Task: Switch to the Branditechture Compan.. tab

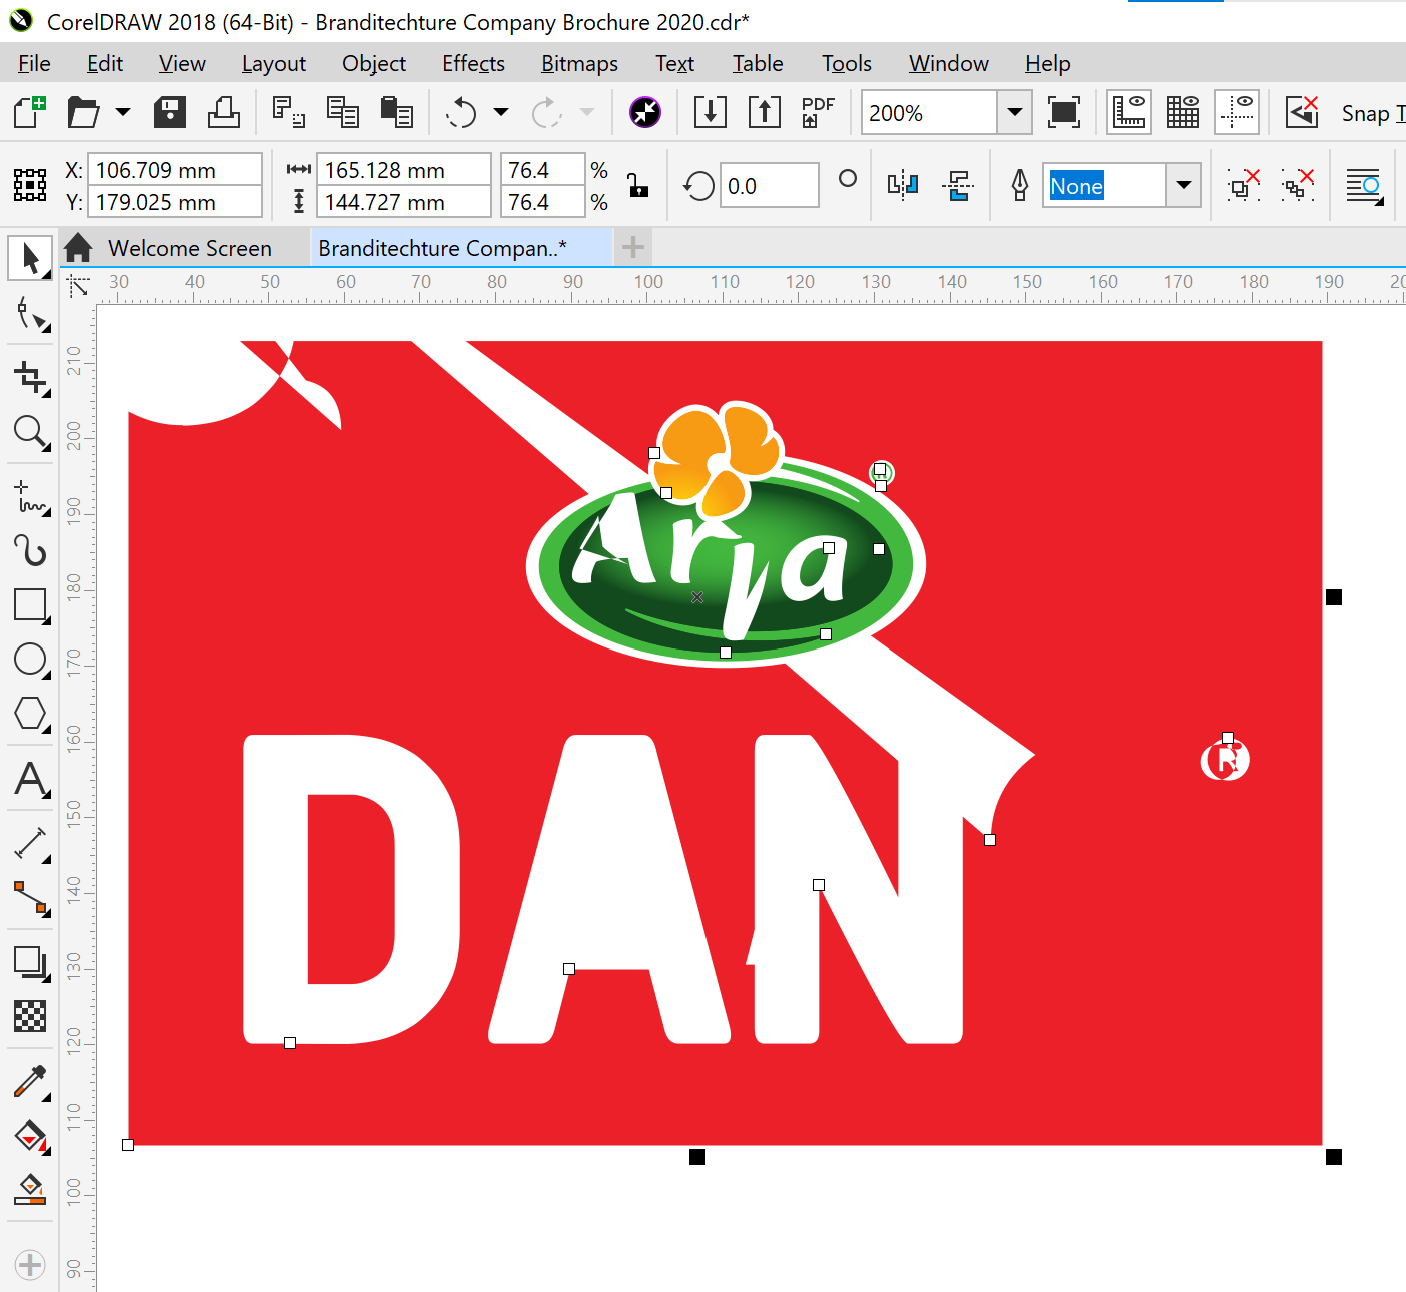Action: click(x=442, y=248)
